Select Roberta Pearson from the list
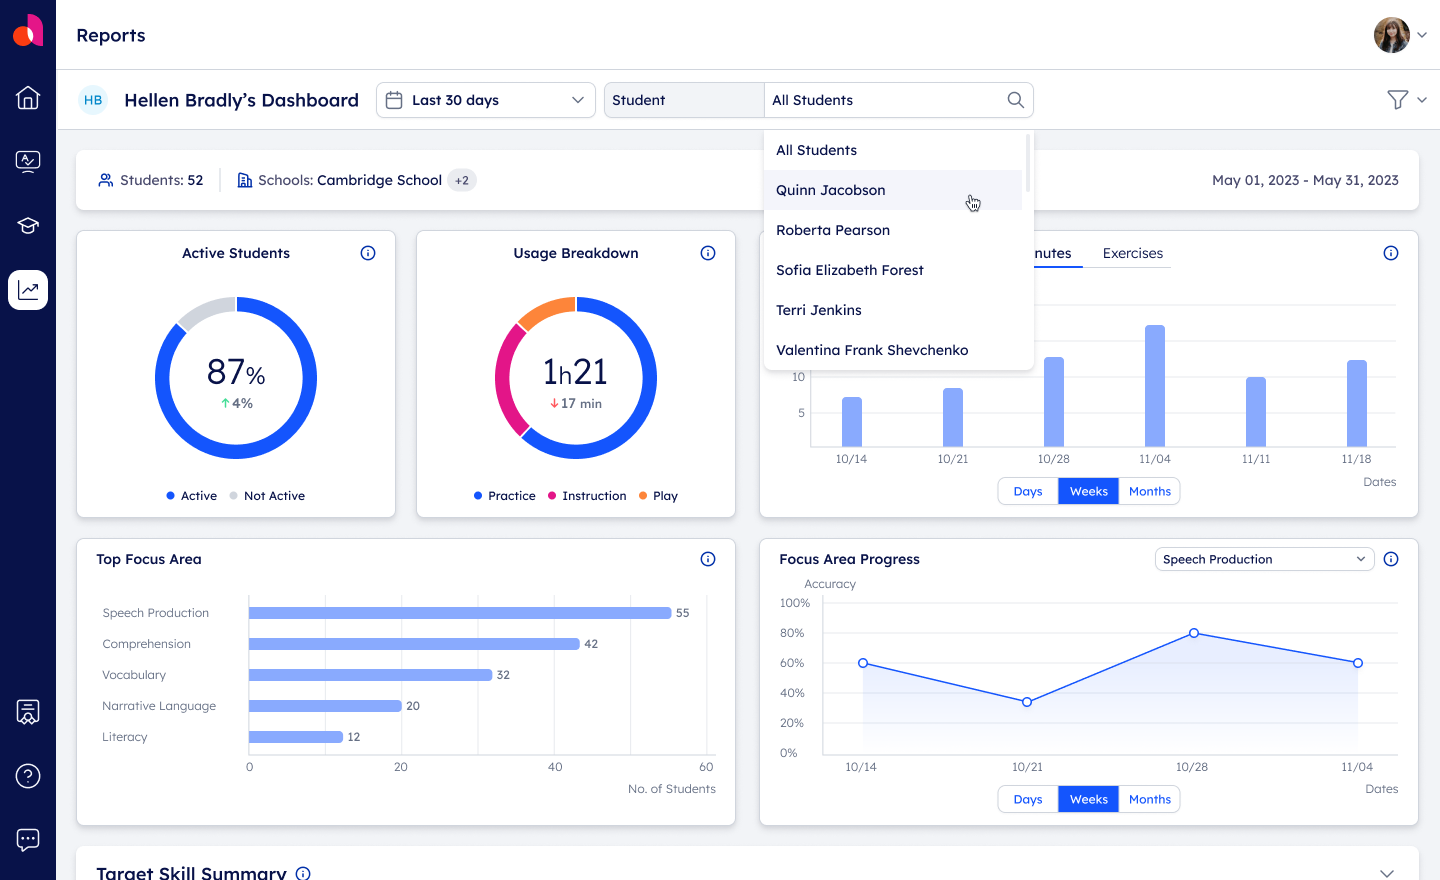Screen dimensions: 1440x880 click(893, 230)
